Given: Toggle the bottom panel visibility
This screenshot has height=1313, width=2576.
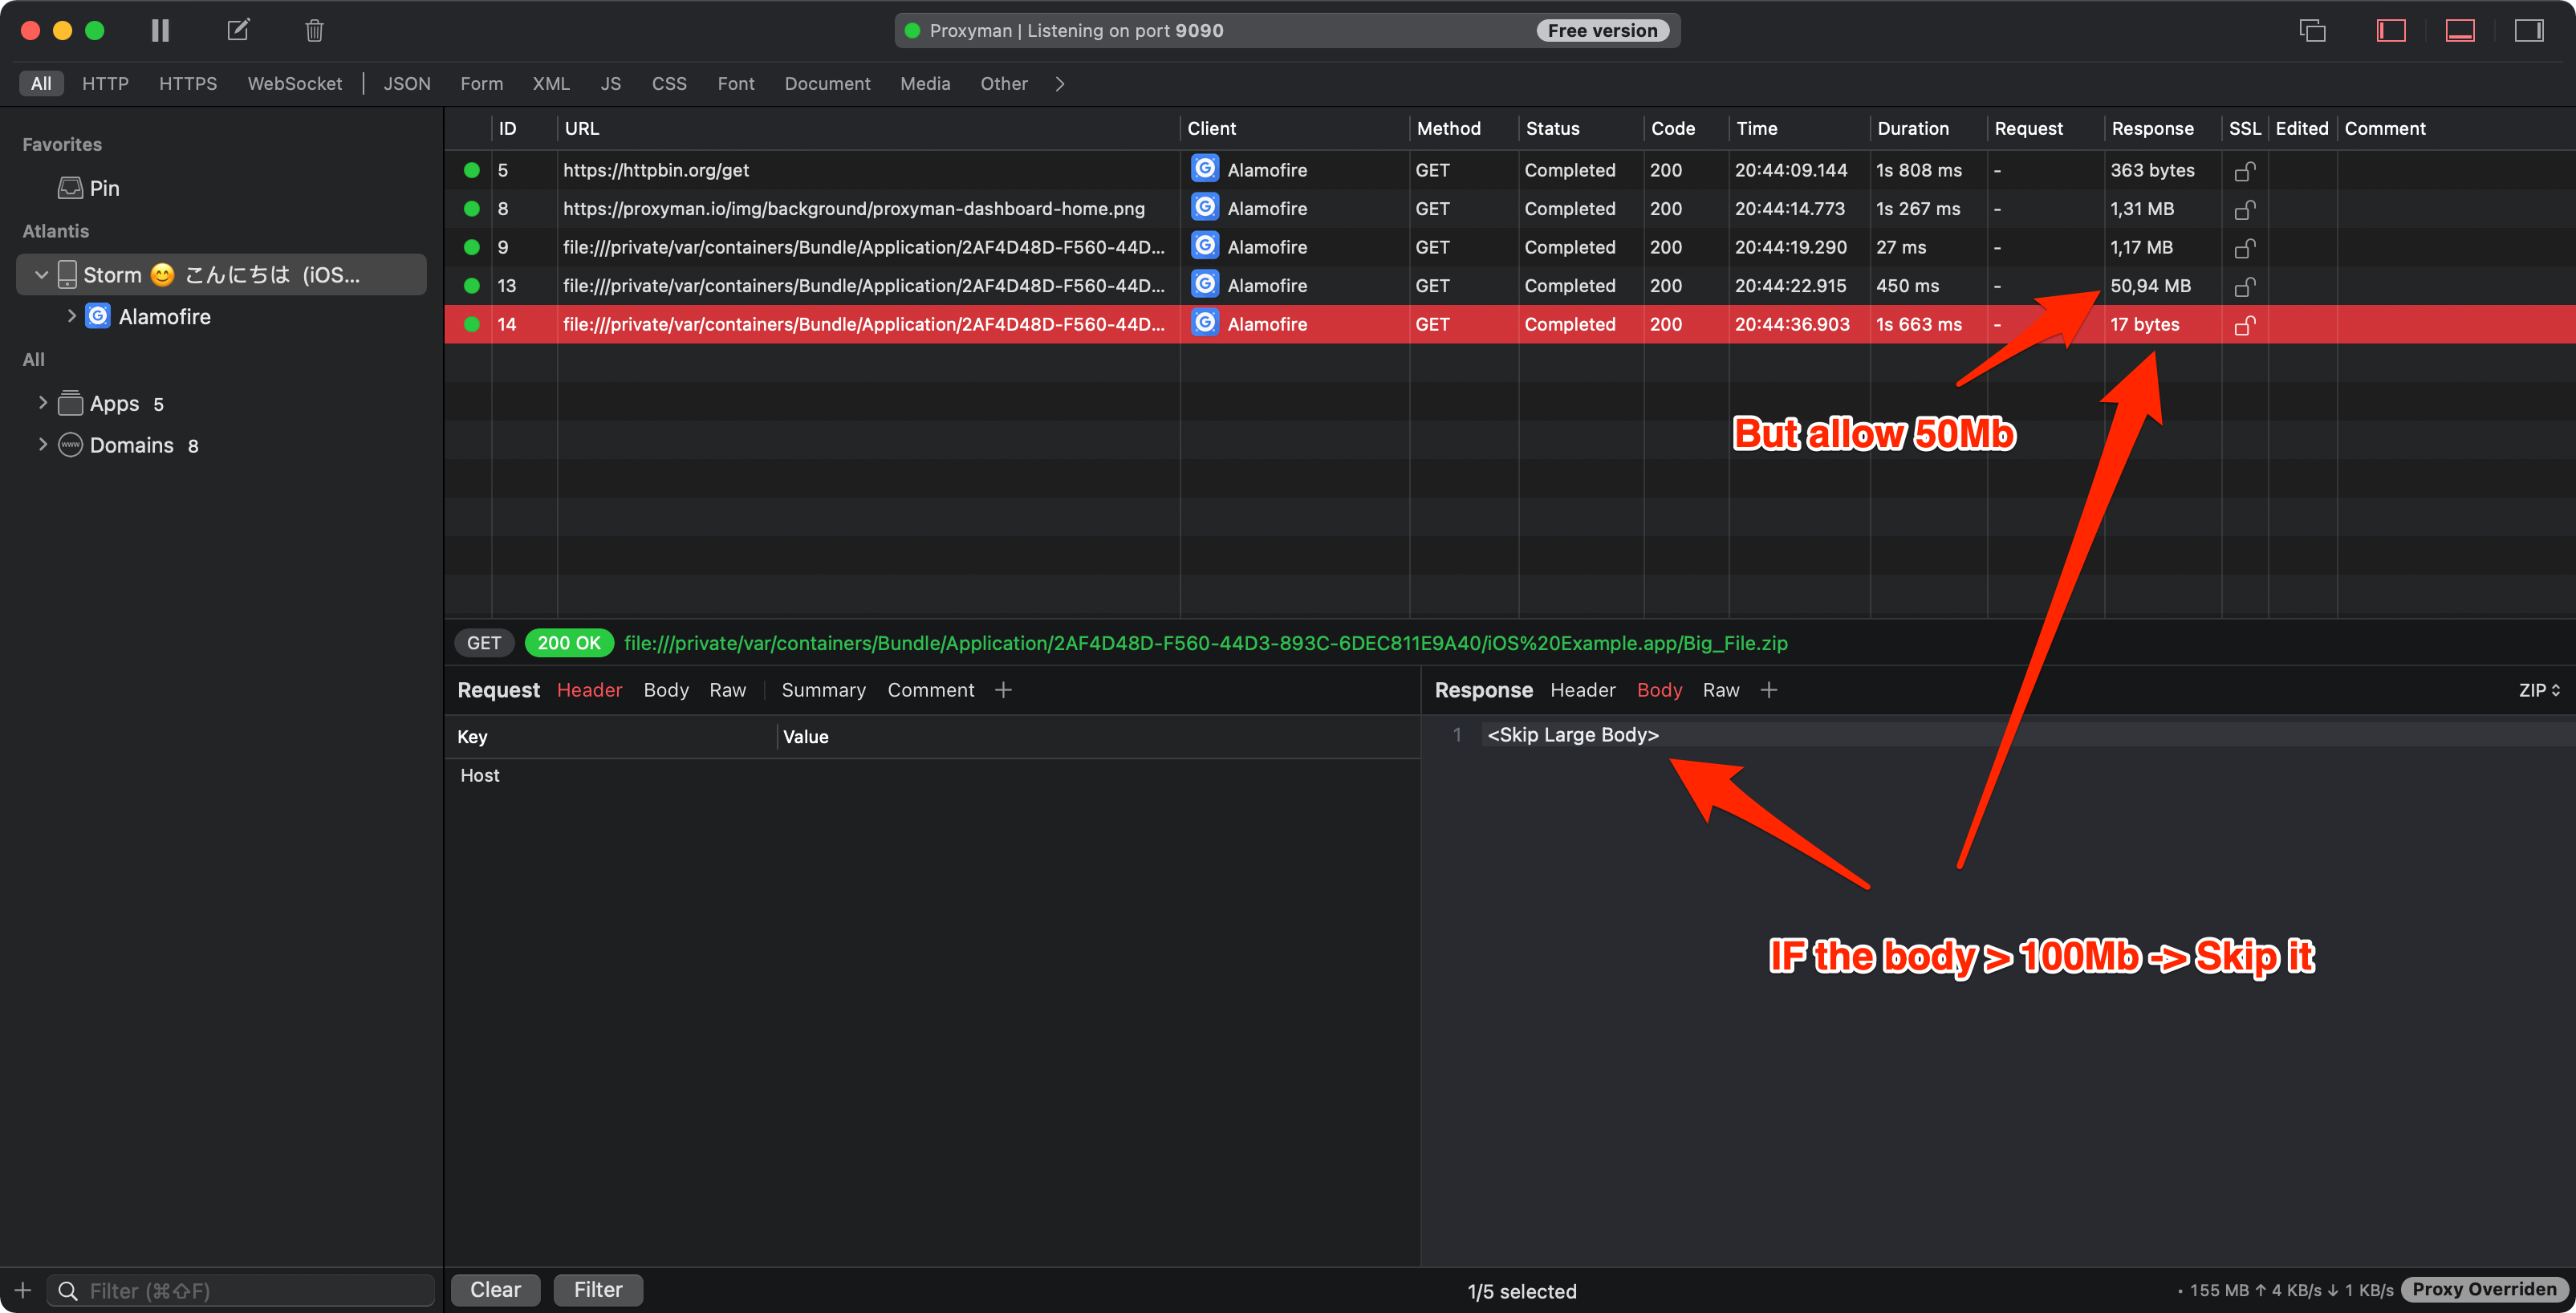Looking at the screenshot, I should [x=2460, y=30].
